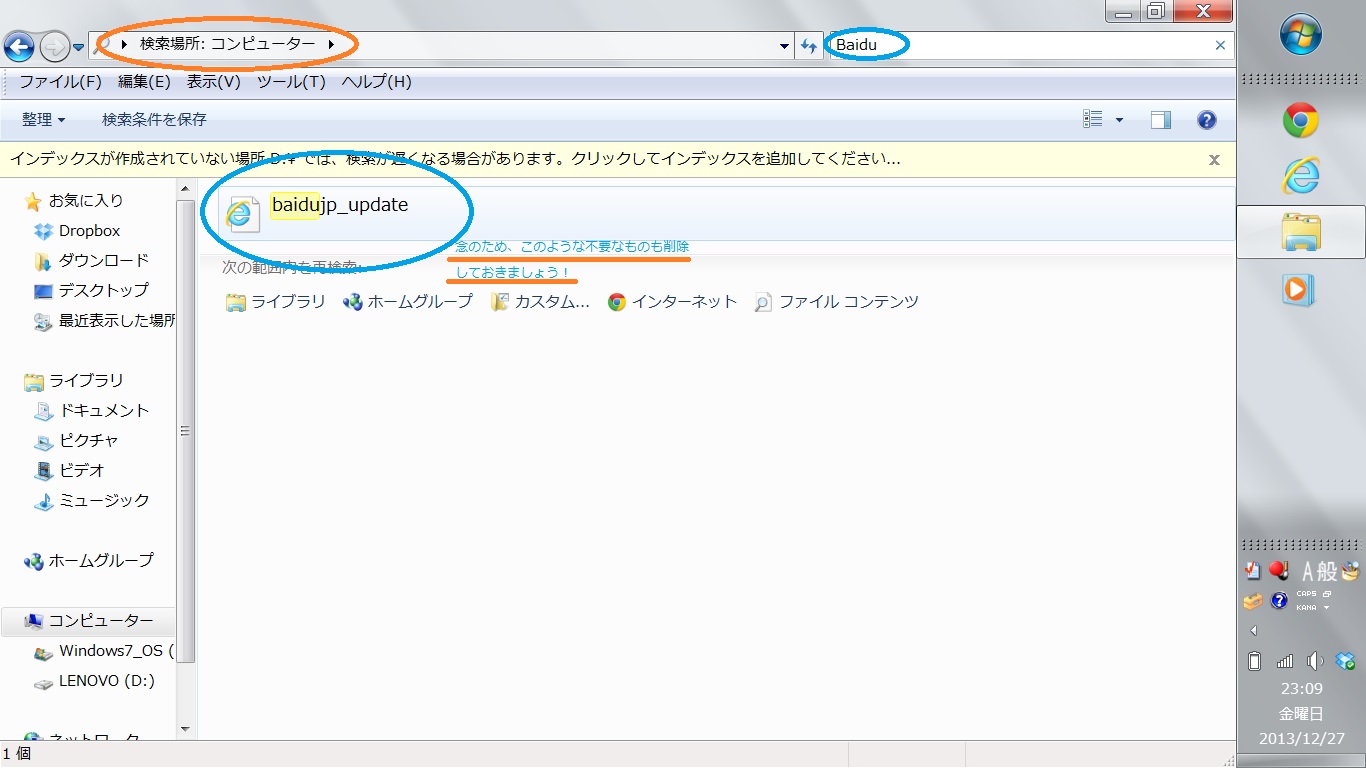Select ホームグループ in the navigation pane
Viewport: 1366px width, 768px height.
[101, 561]
